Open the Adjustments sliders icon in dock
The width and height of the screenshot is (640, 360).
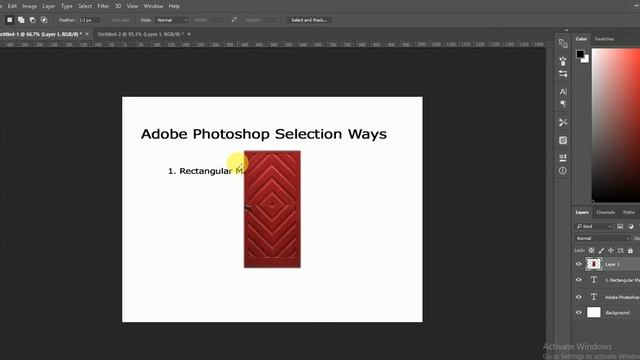pyautogui.click(x=563, y=158)
